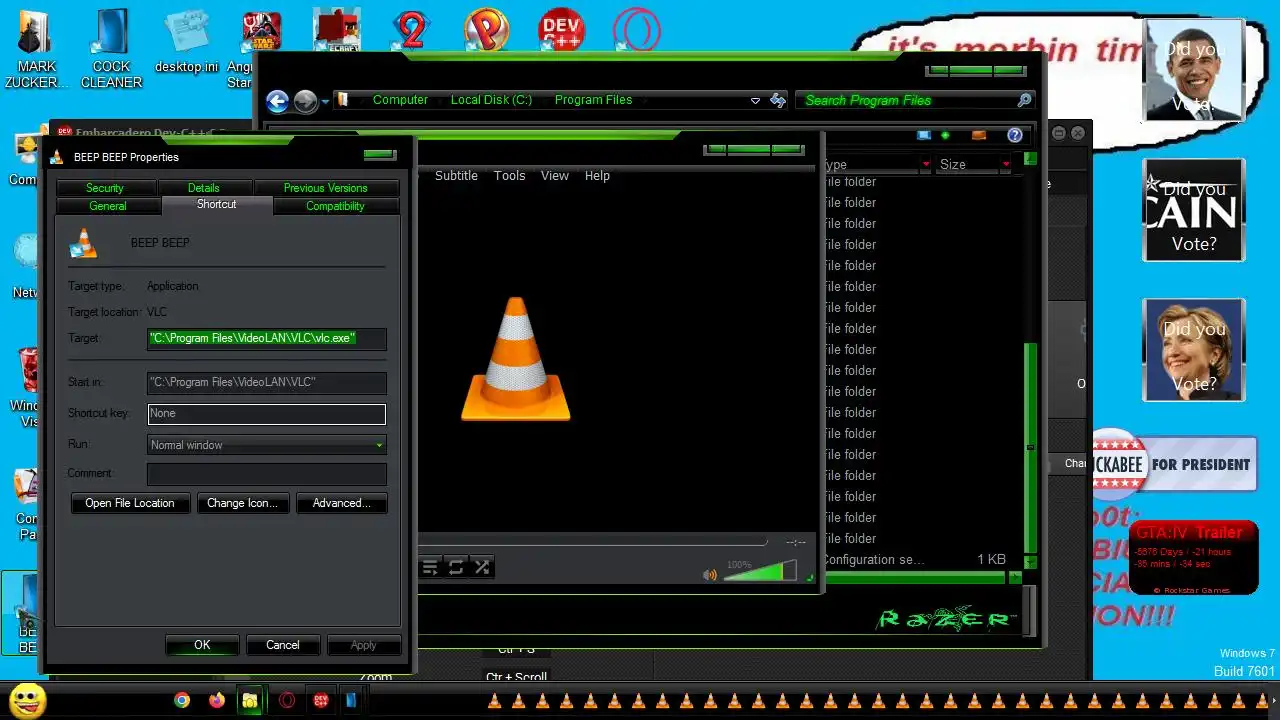The image size is (1280, 720).
Task: Open the Type column filter dropdown
Action: tap(925, 164)
